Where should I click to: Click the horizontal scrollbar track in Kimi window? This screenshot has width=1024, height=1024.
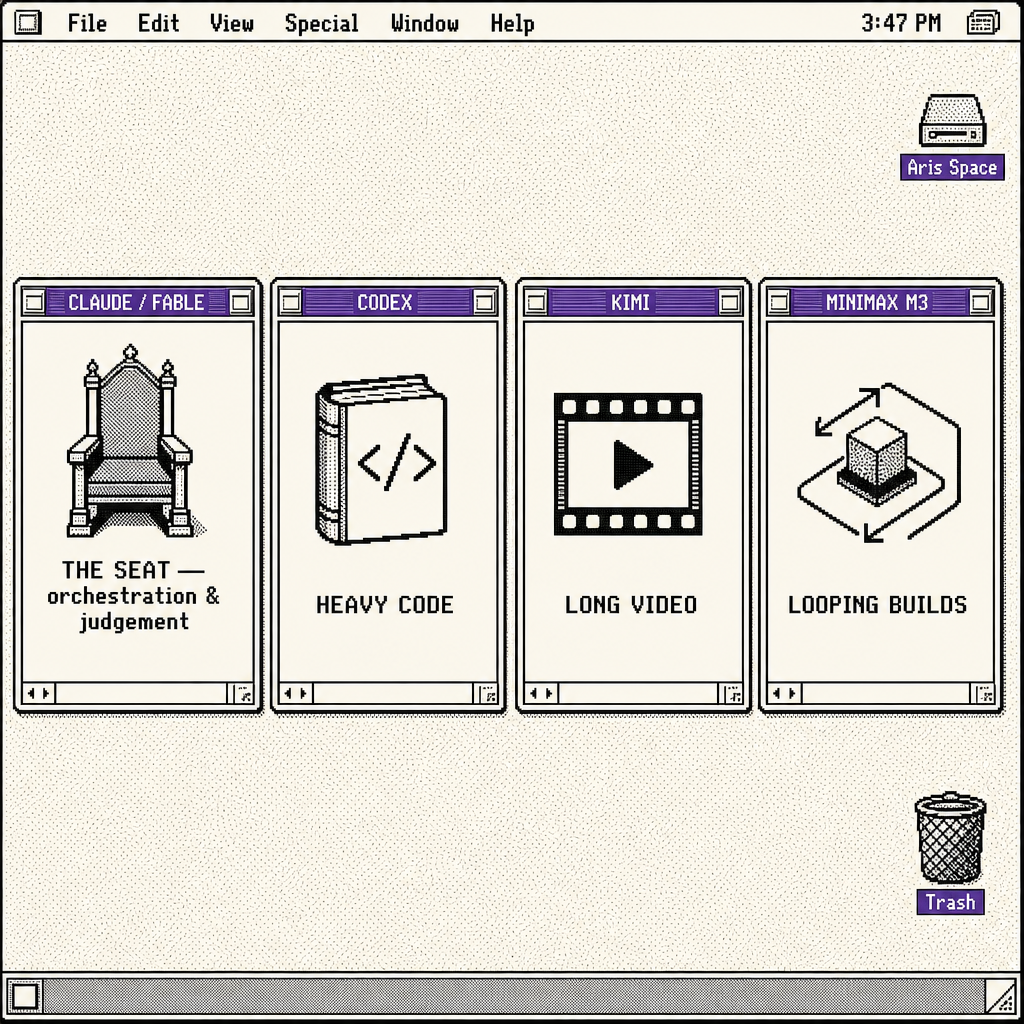(x=638, y=694)
